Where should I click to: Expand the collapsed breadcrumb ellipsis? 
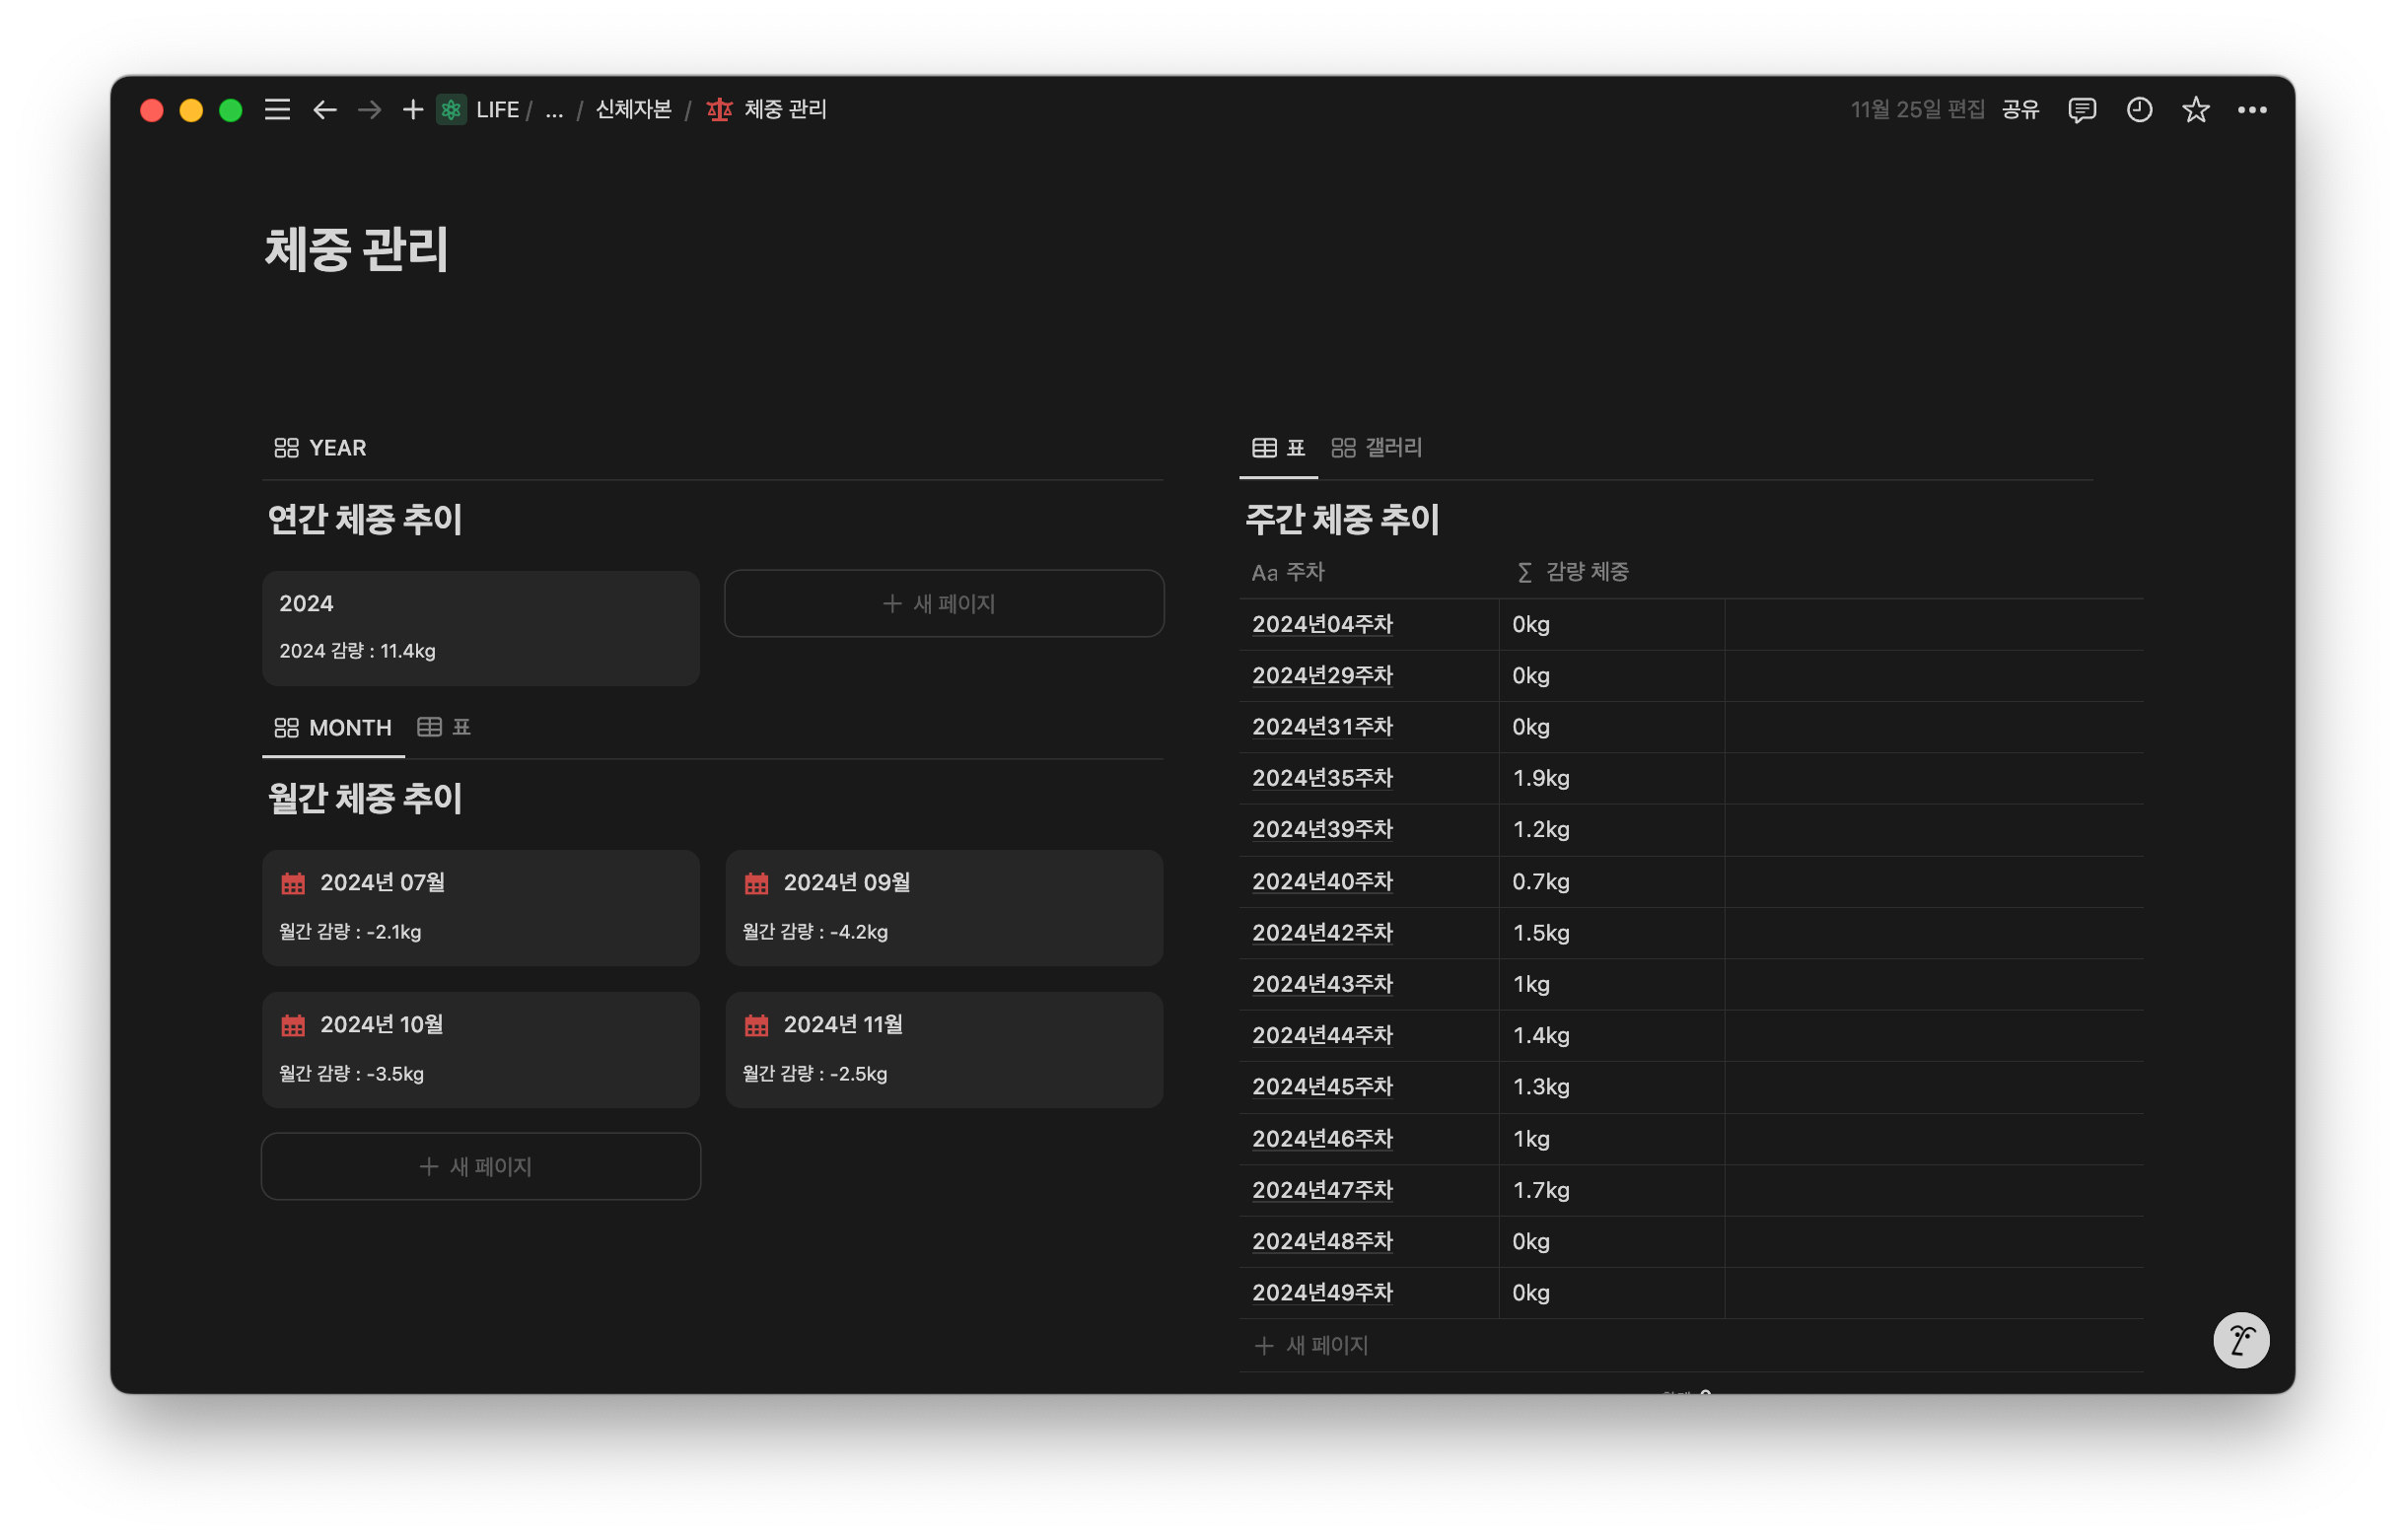coord(554,110)
